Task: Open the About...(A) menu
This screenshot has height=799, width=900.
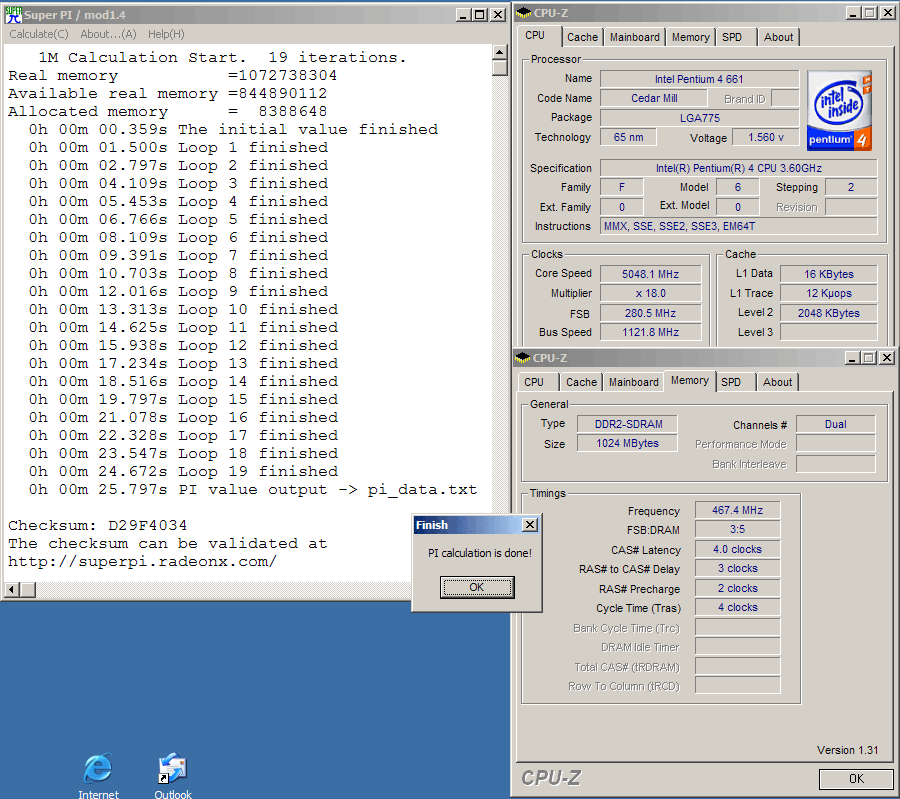Action: pos(108,34)
